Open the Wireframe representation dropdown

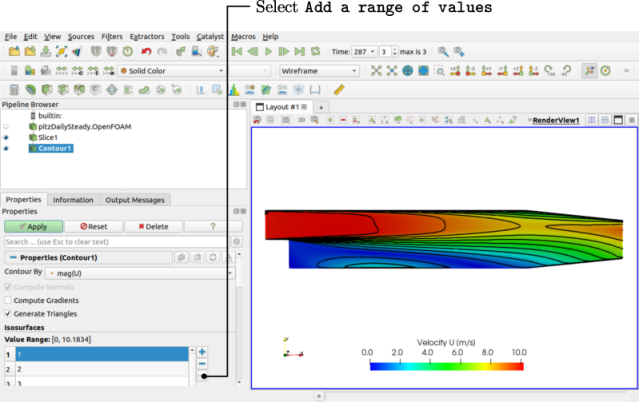(x=319, y=71)
